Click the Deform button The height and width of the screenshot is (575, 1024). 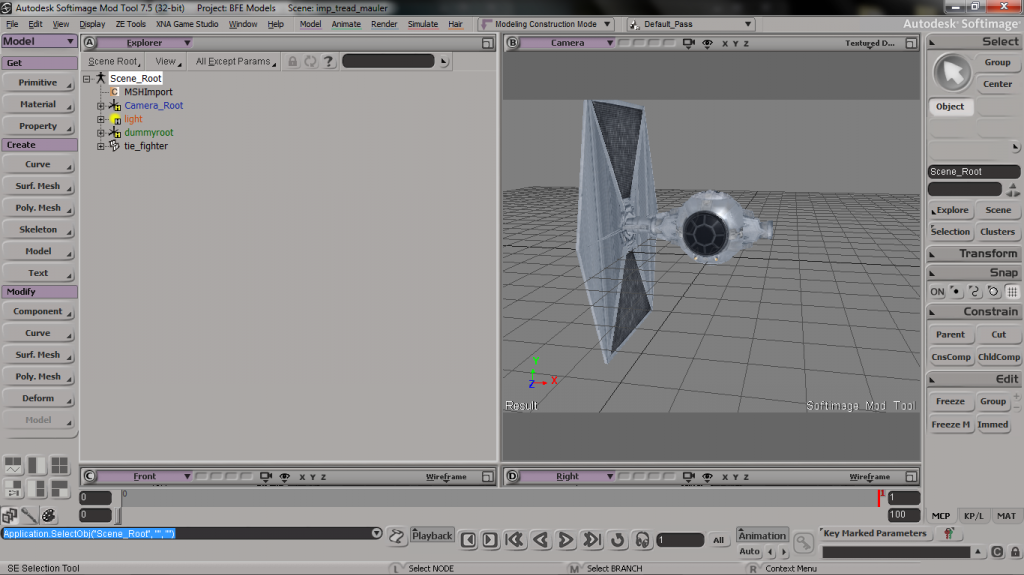pyautogui.click(x=38, y=399)
